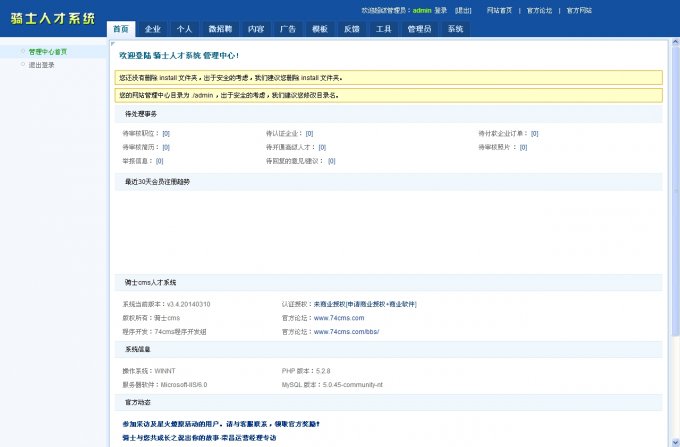Click the install folder warning notice
The height and width of the screenshot is (447, 680).
click(389, 78)
